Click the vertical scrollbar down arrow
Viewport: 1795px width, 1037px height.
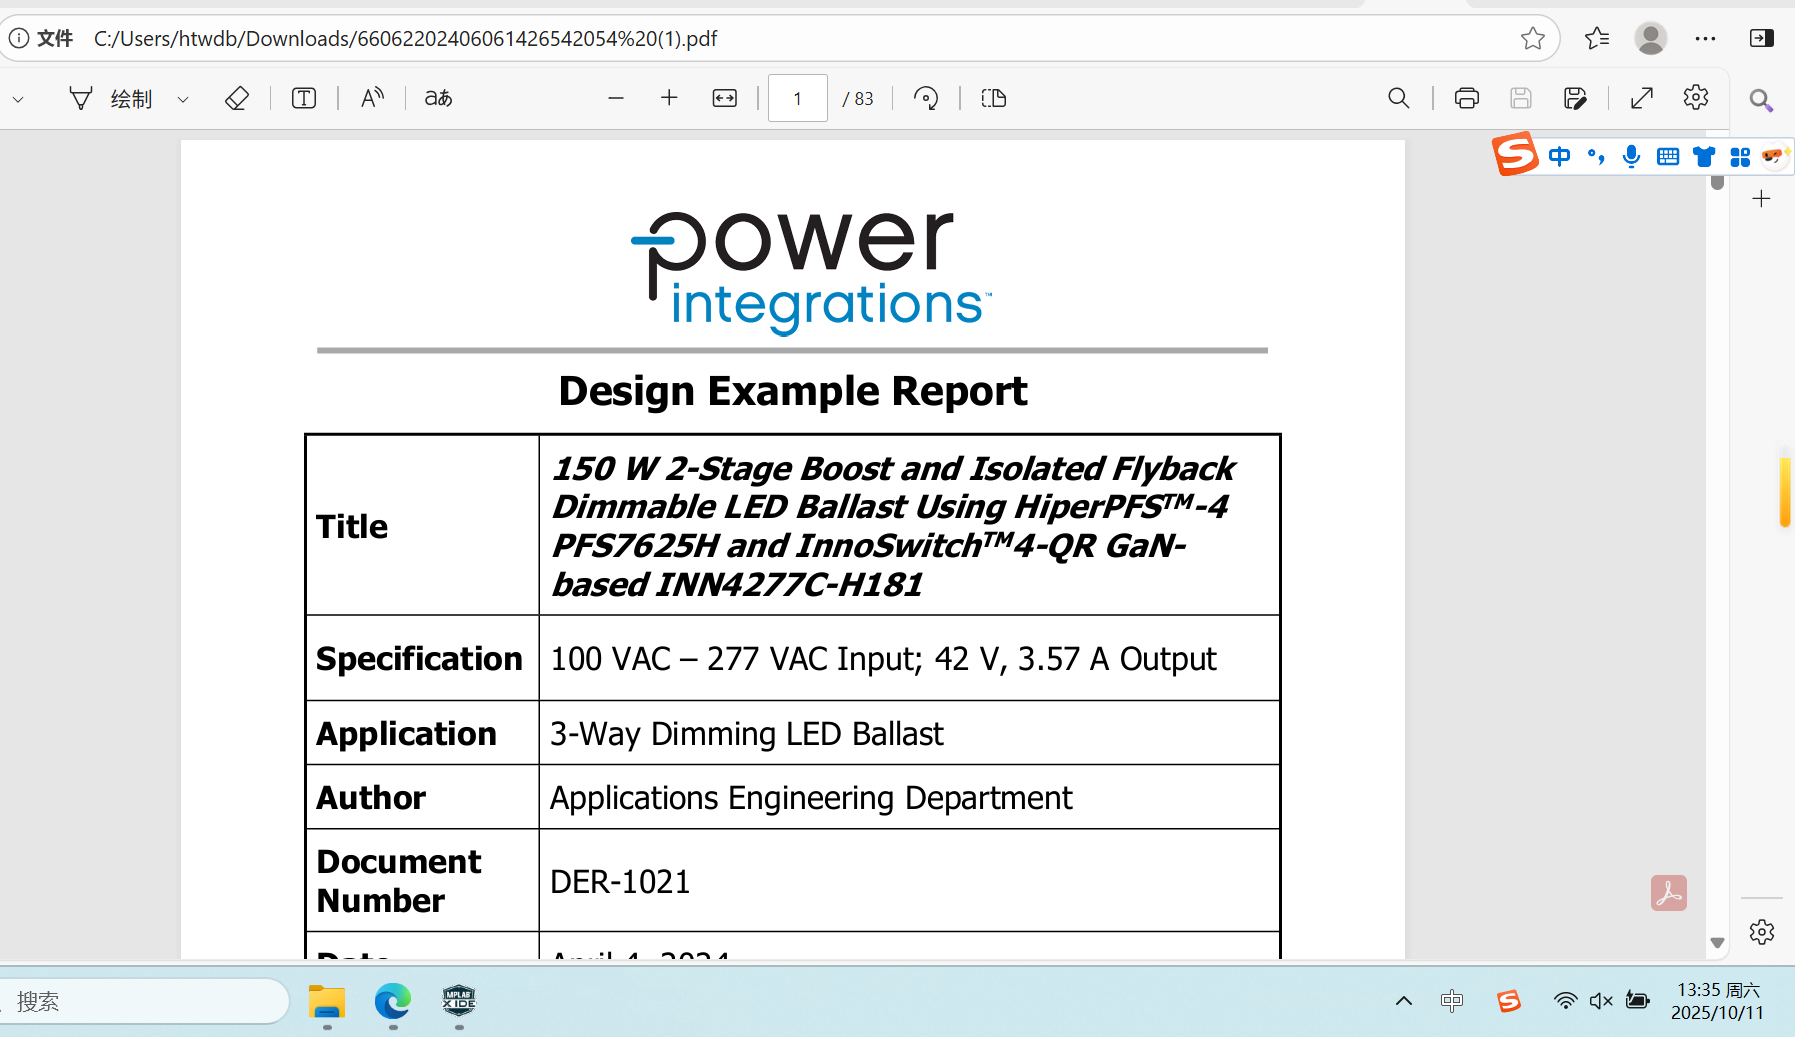(1717, 942)
